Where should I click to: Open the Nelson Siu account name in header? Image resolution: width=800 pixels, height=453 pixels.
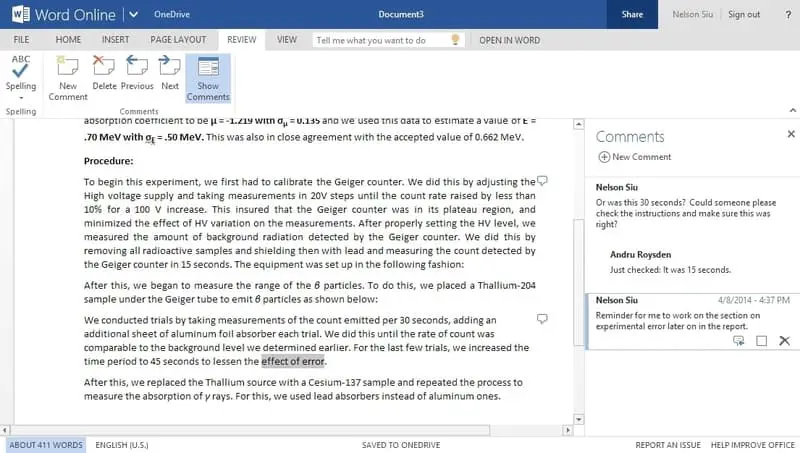point(692,14)
